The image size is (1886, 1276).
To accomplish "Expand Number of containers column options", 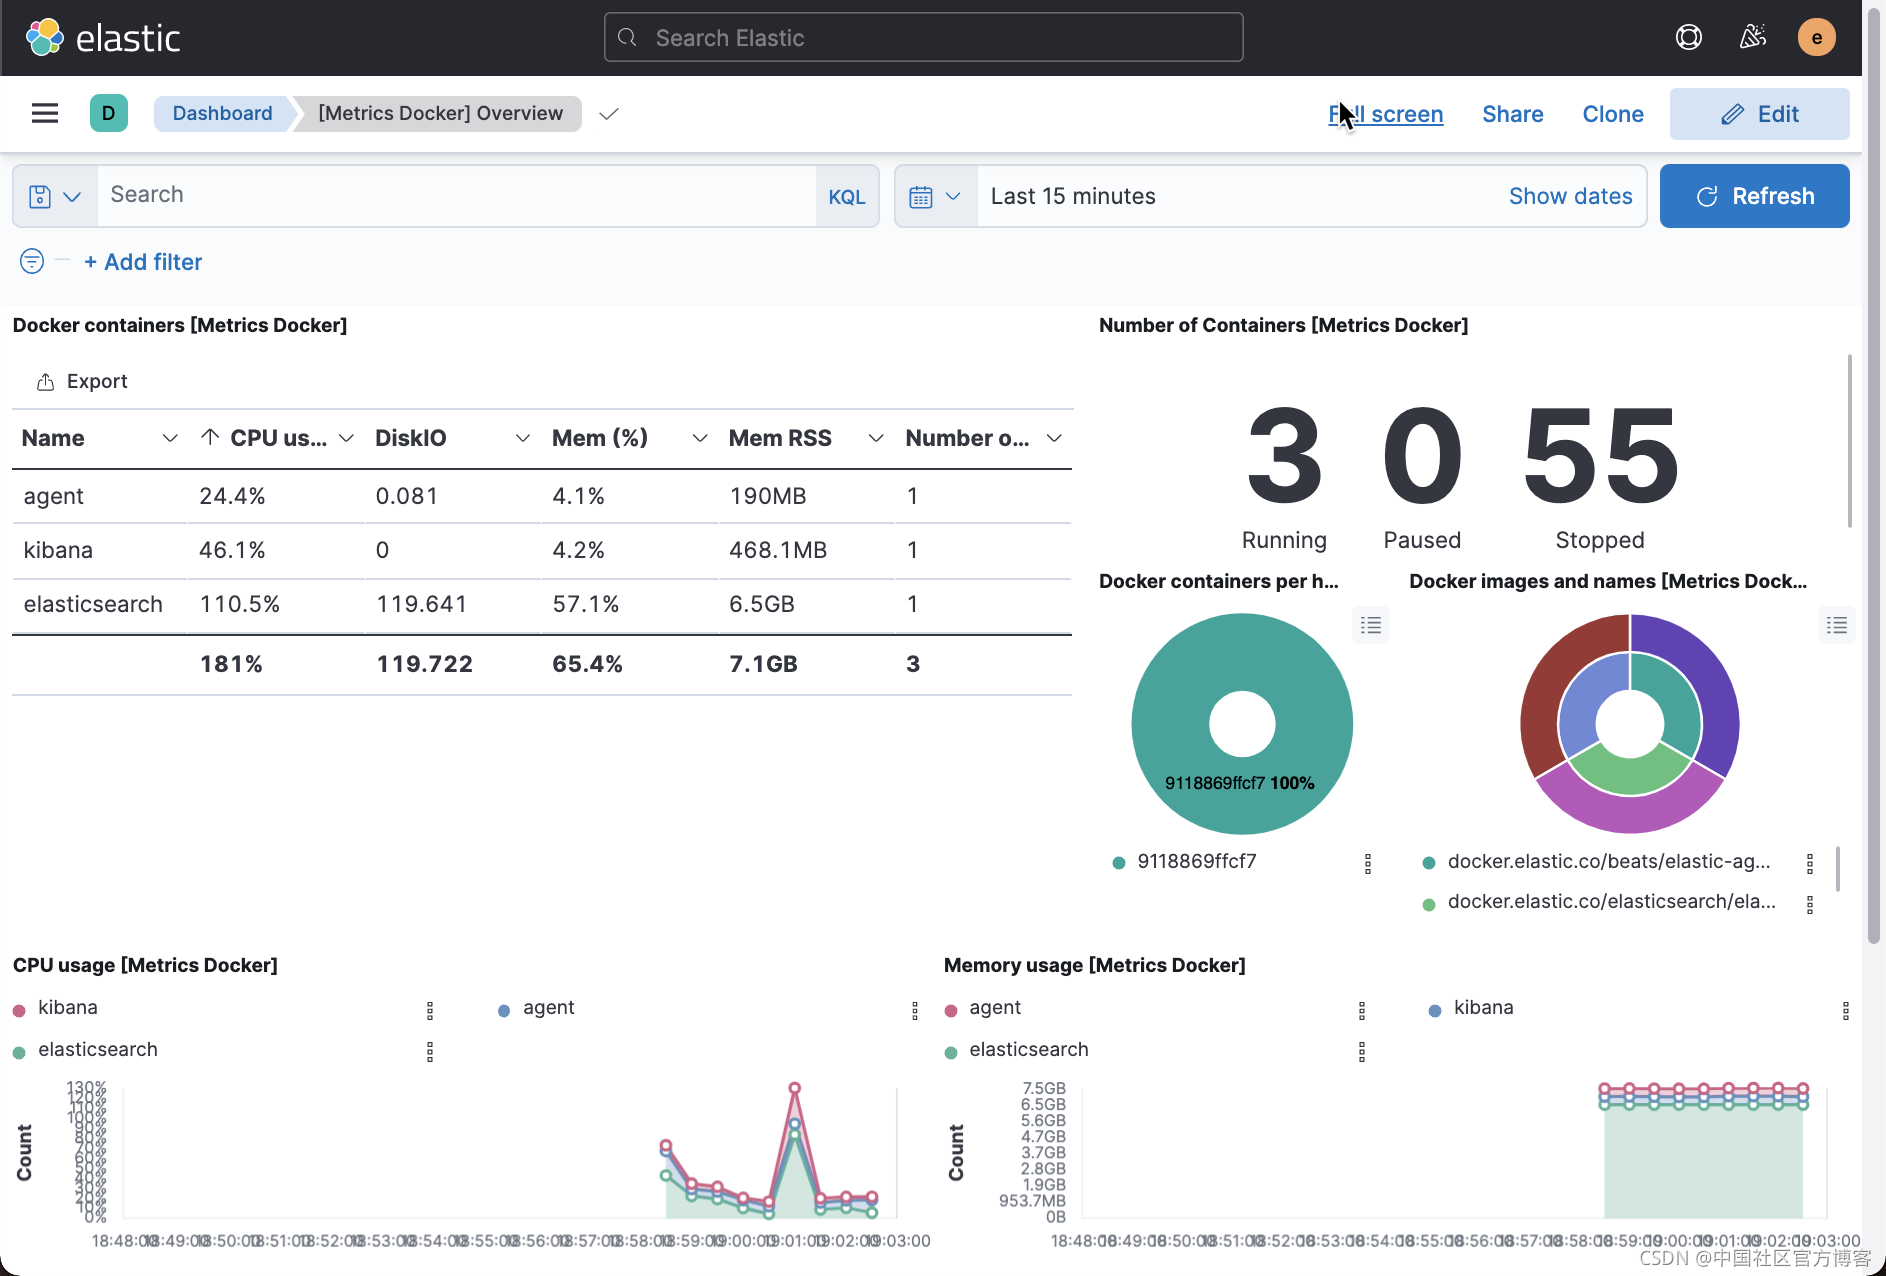I will (1054, 438).
